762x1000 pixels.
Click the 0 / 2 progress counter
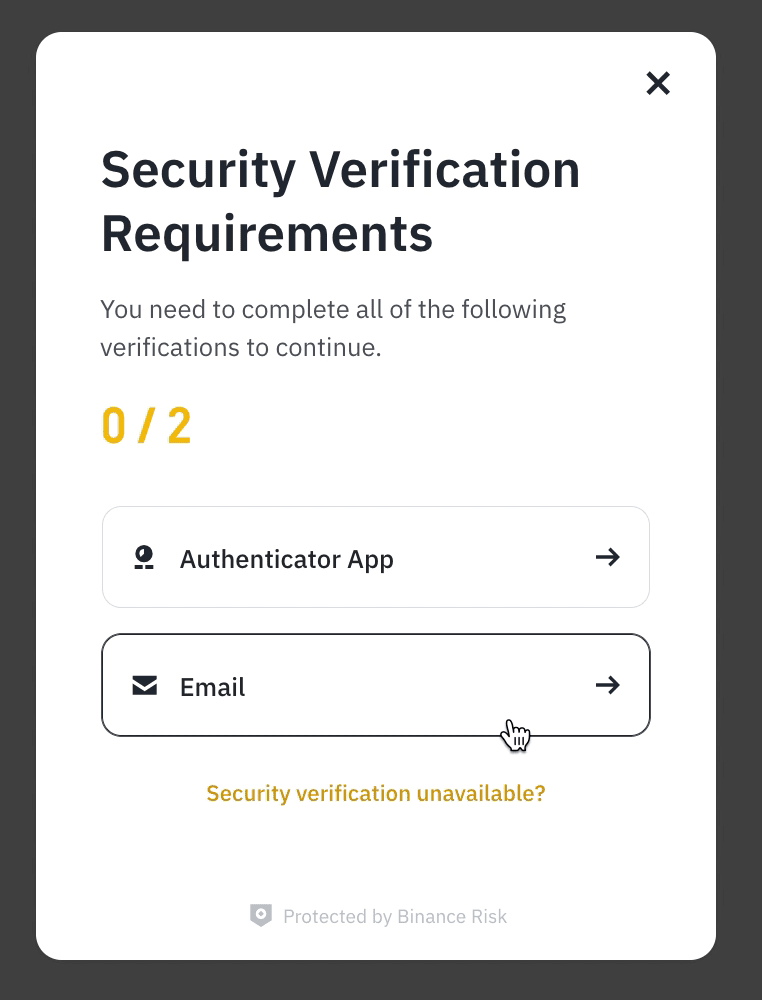[146, 426]
